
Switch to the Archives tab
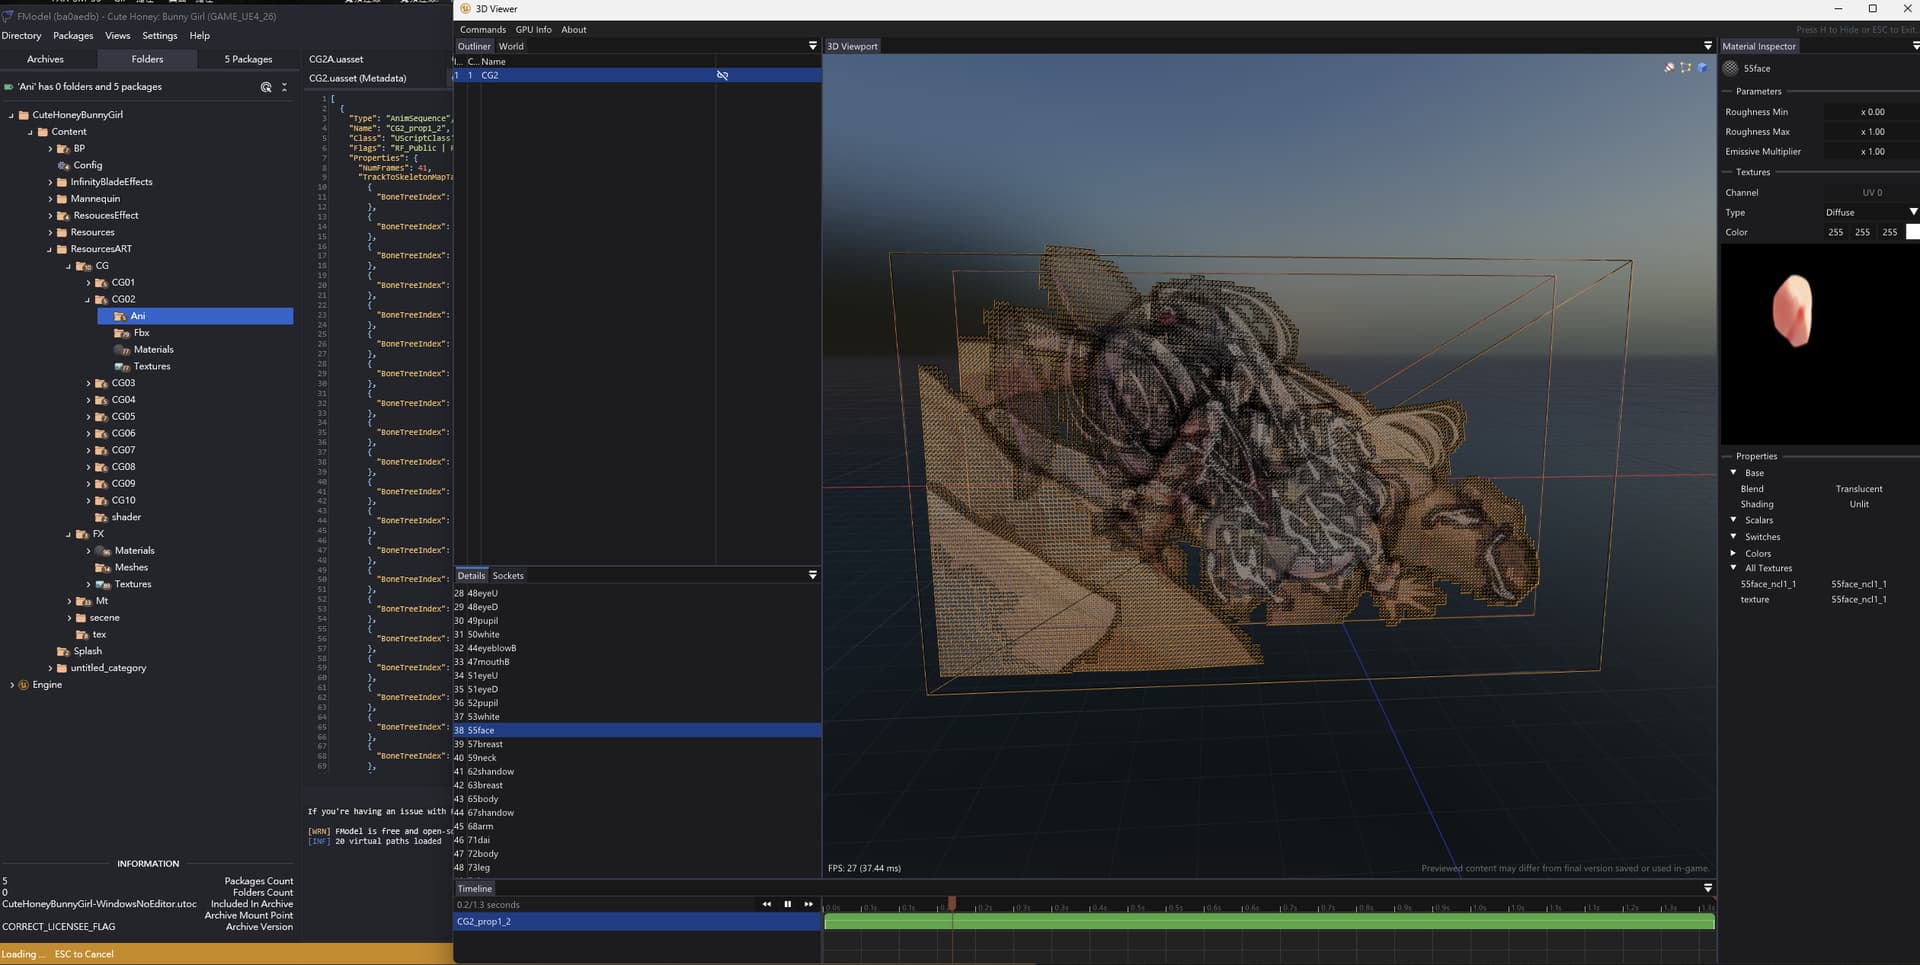(x=45, y=59)
